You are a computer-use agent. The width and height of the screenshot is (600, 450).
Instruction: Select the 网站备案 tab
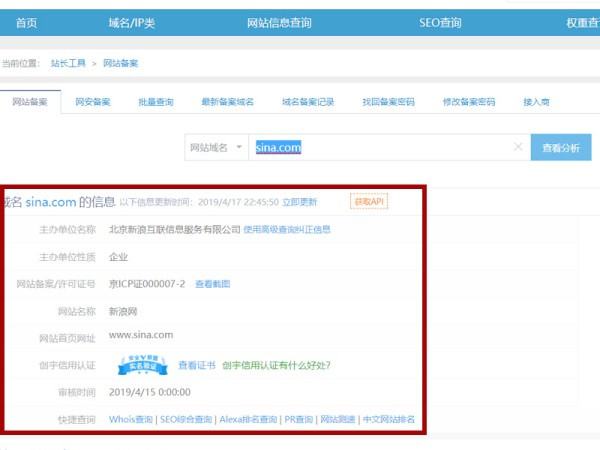pos(30,102)
